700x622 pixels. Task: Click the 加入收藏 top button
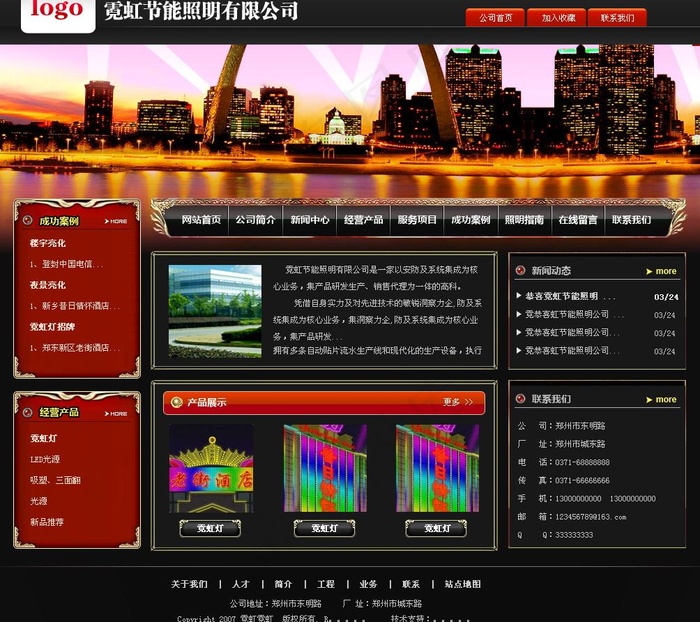pyautogui.click(x=557, y=18)
